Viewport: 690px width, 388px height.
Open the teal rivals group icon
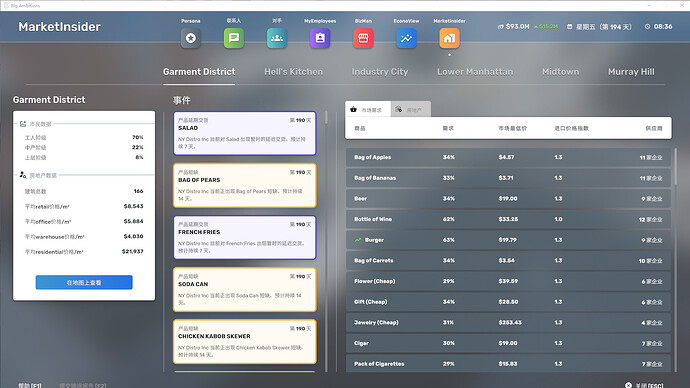(x=277, y=38)
